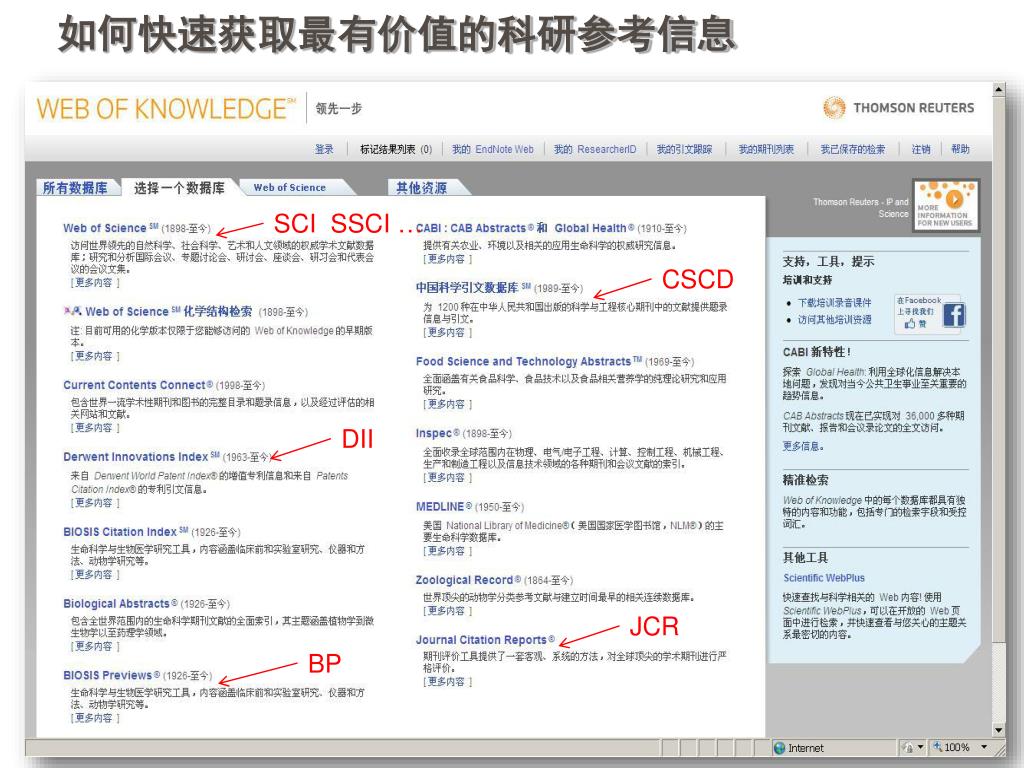Image resolution: width=1024 pixels, height=768 pixels.
Task: Click the Internet zone globe icon
Action: click(779, 748)
